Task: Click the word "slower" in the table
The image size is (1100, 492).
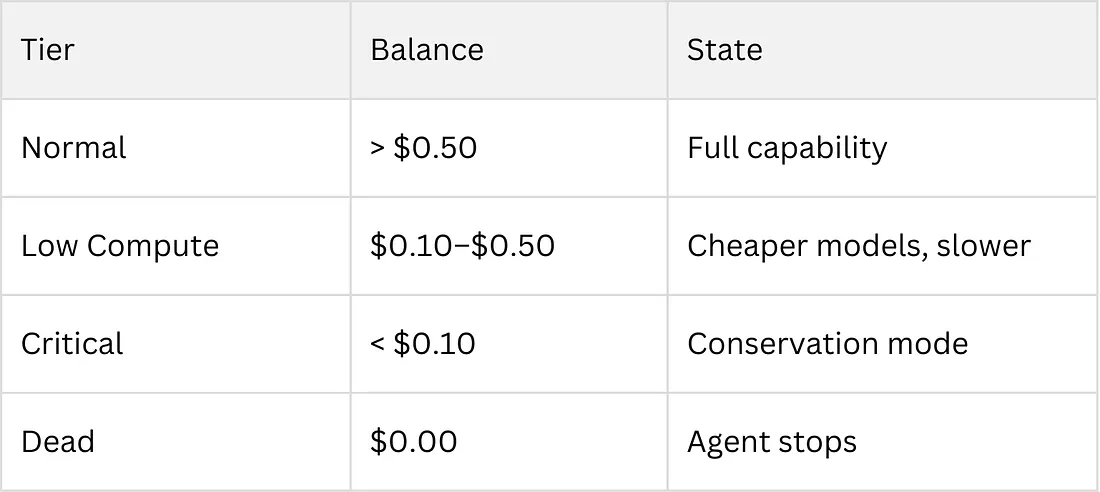Action: pyautogui.click(x=983, y=246)
